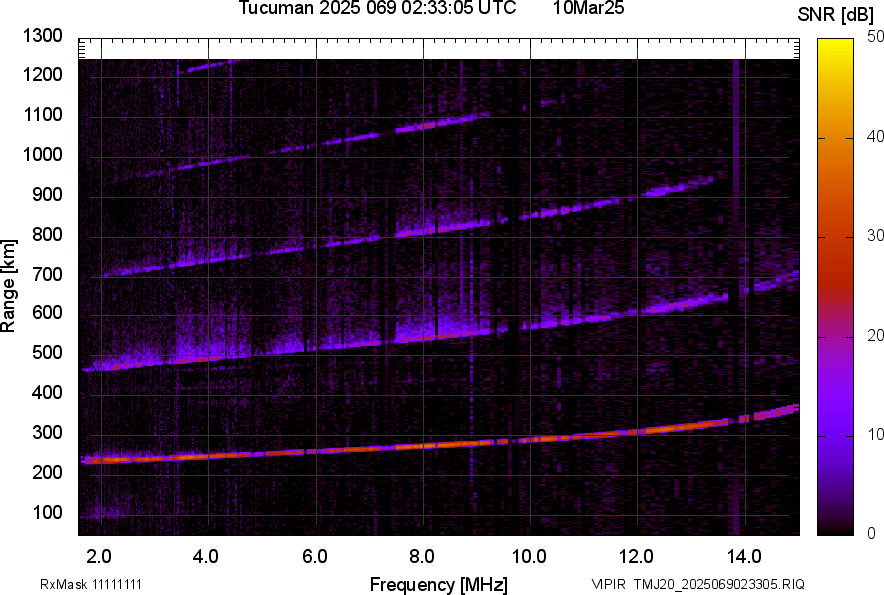This screenshot has width=884, height=595.
Task: Click the 30 tick label on colorbar
Action: pos(875,236)
